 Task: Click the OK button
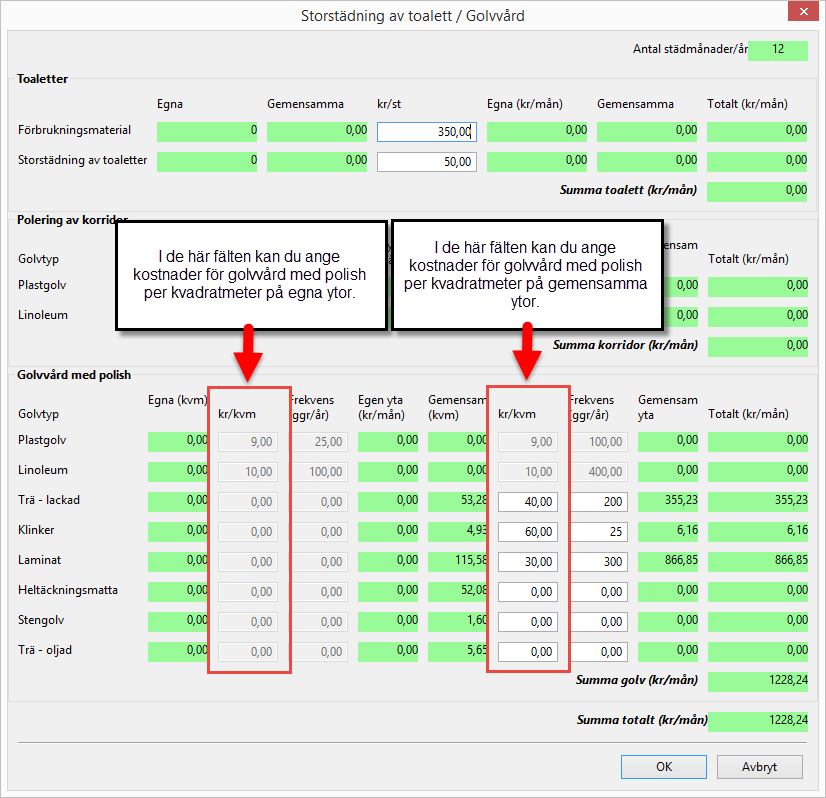(x=663, y=767)
